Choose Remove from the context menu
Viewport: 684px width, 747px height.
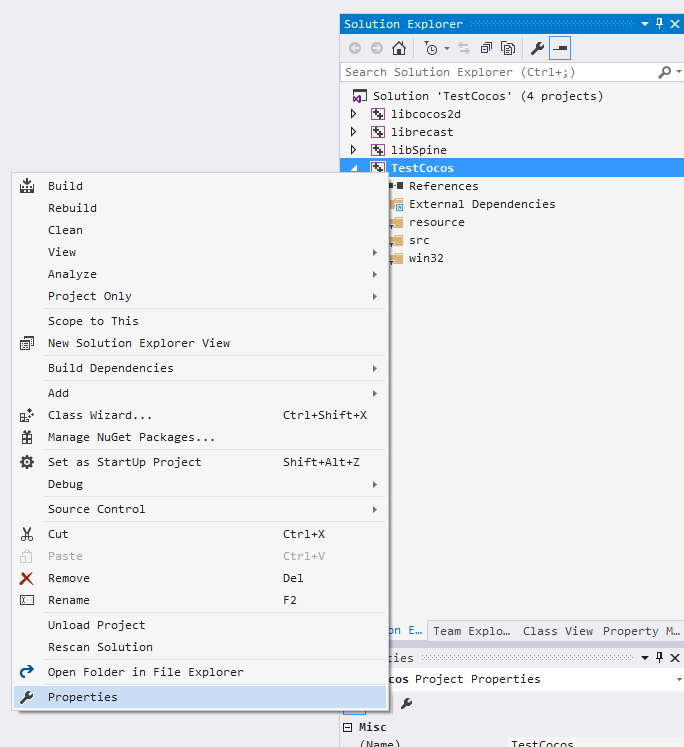pos(200,578)
